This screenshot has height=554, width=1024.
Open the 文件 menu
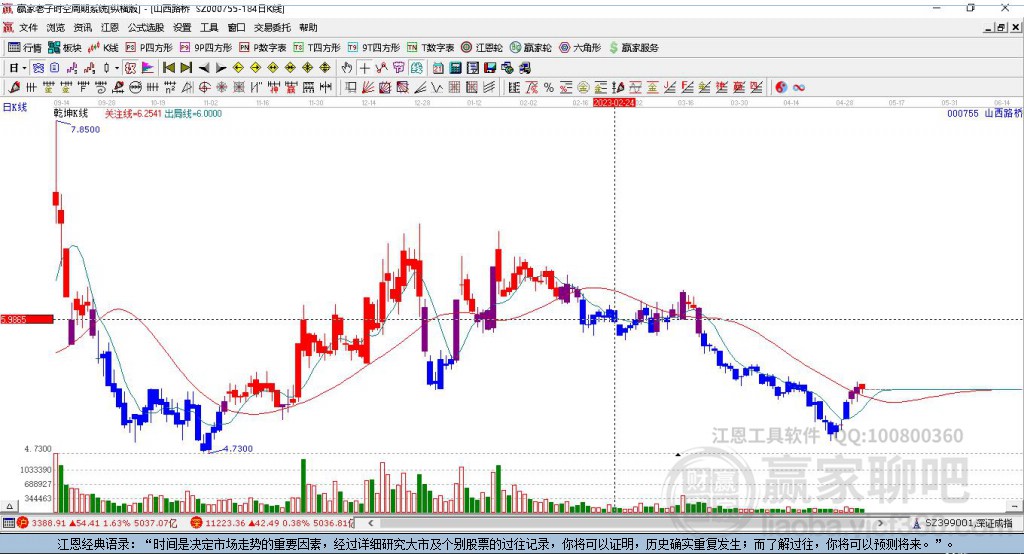click(x=28, y=27)
